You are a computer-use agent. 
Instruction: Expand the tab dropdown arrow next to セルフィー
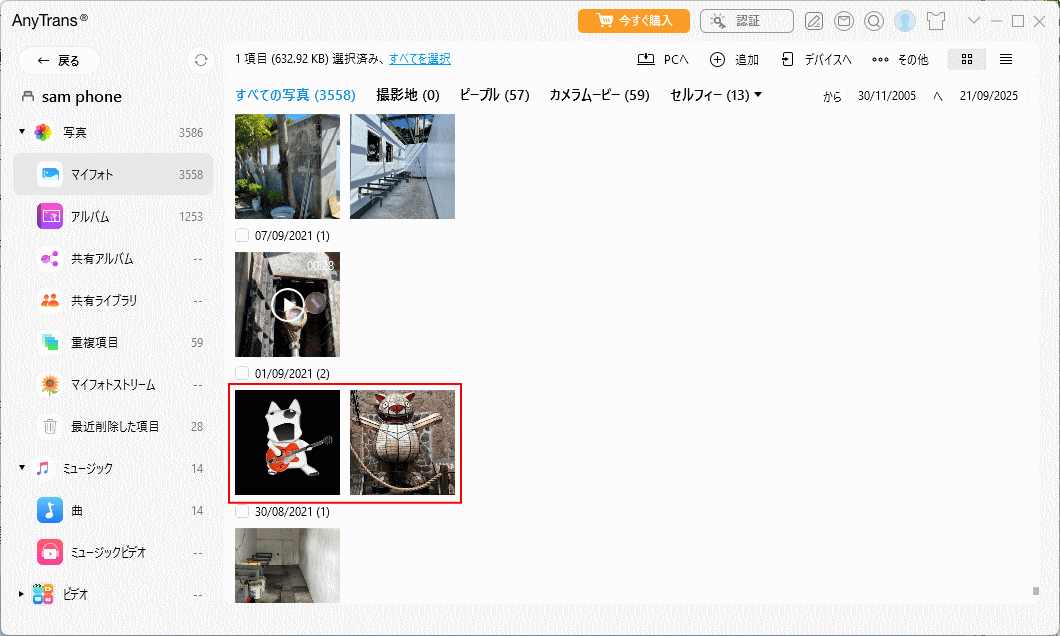point(758,95)
